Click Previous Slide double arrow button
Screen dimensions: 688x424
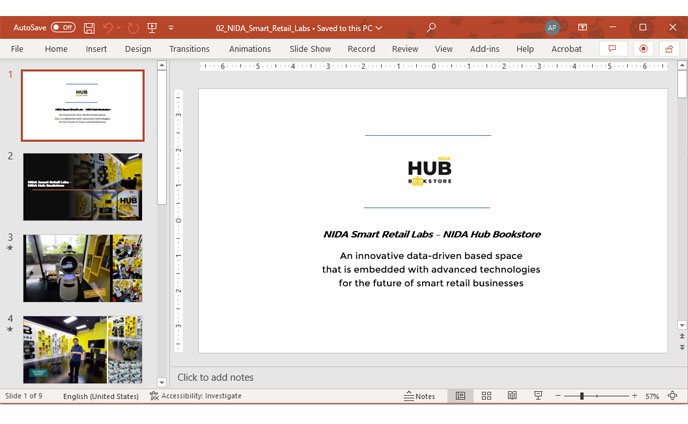tap(682, 336)
